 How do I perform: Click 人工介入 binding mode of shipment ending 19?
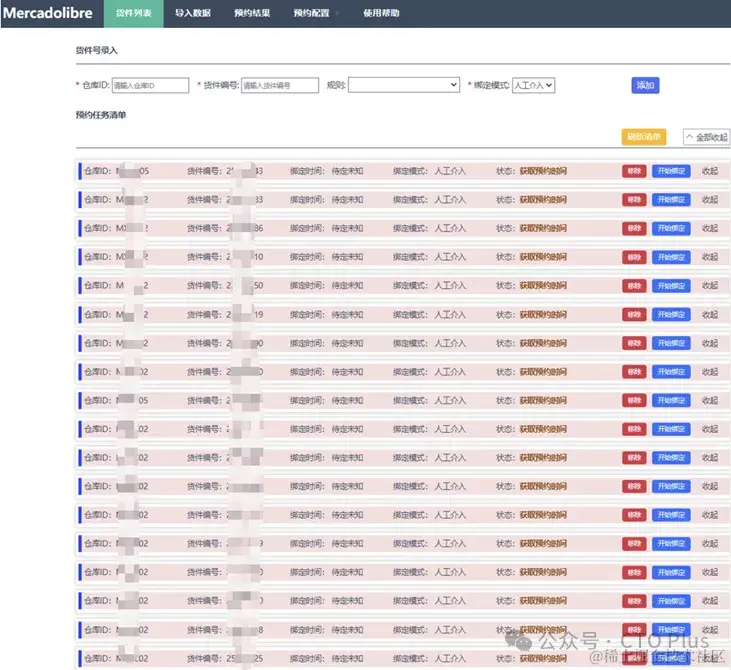[x=450, y=315]
